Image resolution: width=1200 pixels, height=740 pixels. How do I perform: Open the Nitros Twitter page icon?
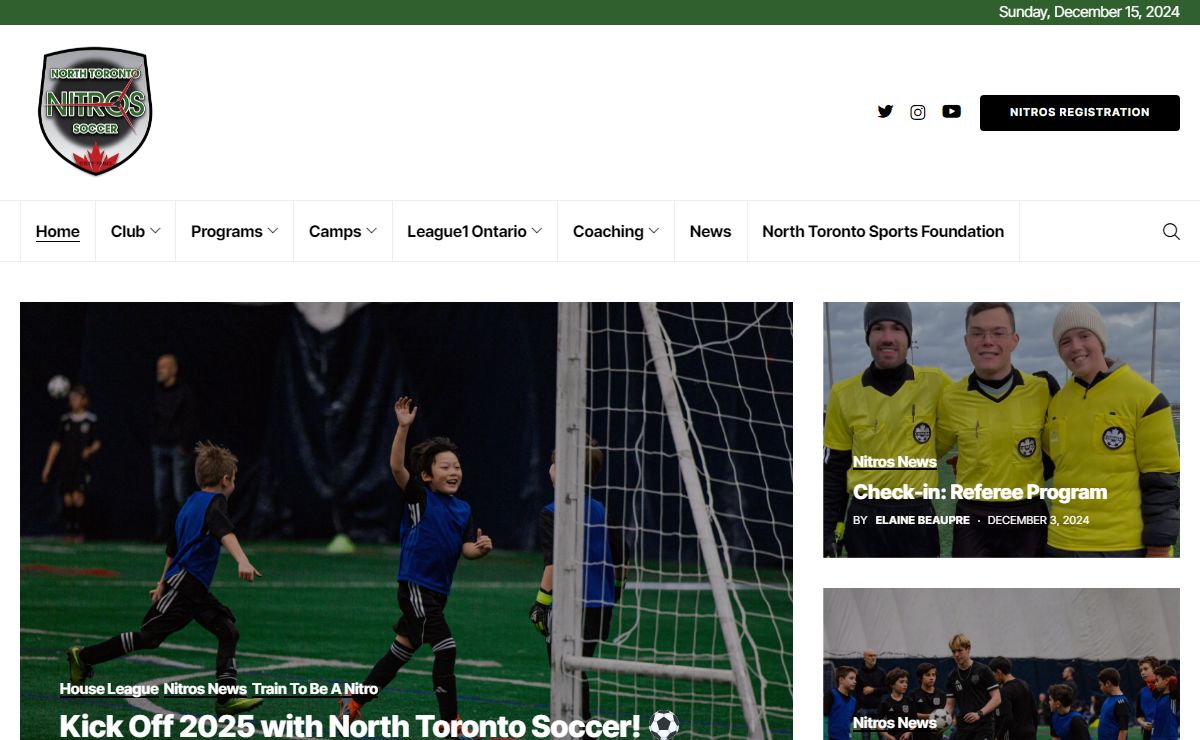pyautogui.click(x=885, y=112)
